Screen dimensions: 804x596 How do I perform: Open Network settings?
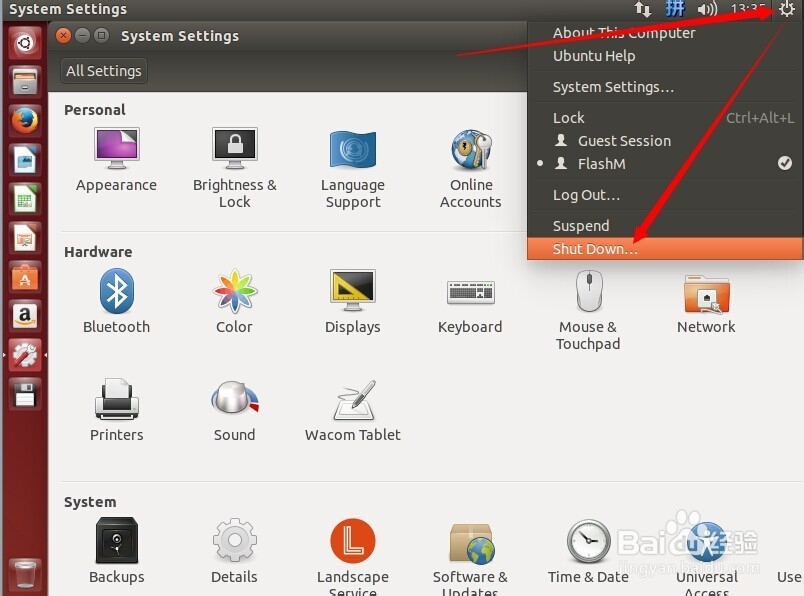pyautogui.click(x=706, y=305)
